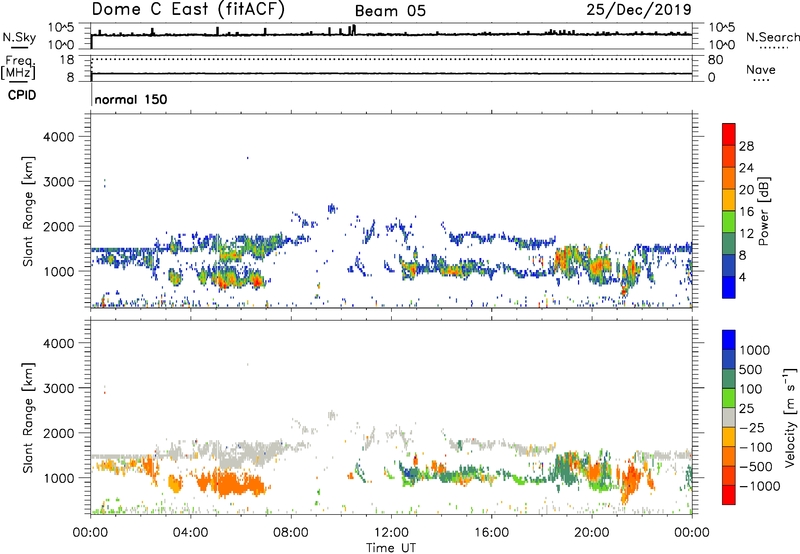The image size is (800, 554).
Task: Pick the yellow Power segment between 16 and 20
Action: 729,200
